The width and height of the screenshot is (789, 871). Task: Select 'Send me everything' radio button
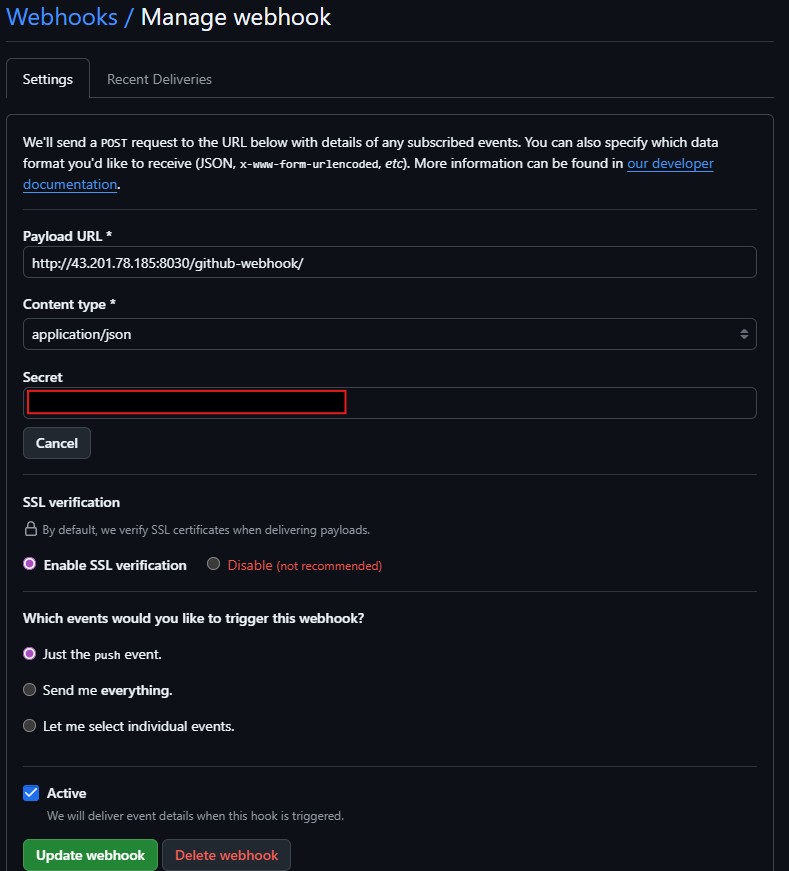(30, 690)
